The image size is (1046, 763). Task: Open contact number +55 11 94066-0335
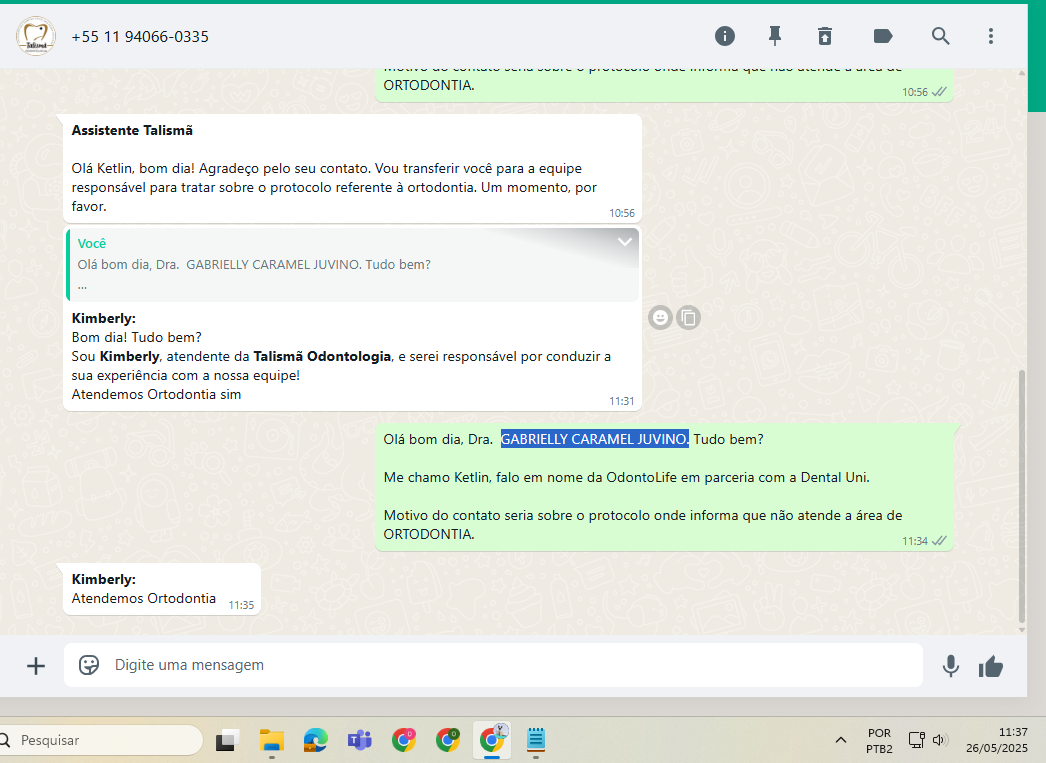tap(140, 37)
